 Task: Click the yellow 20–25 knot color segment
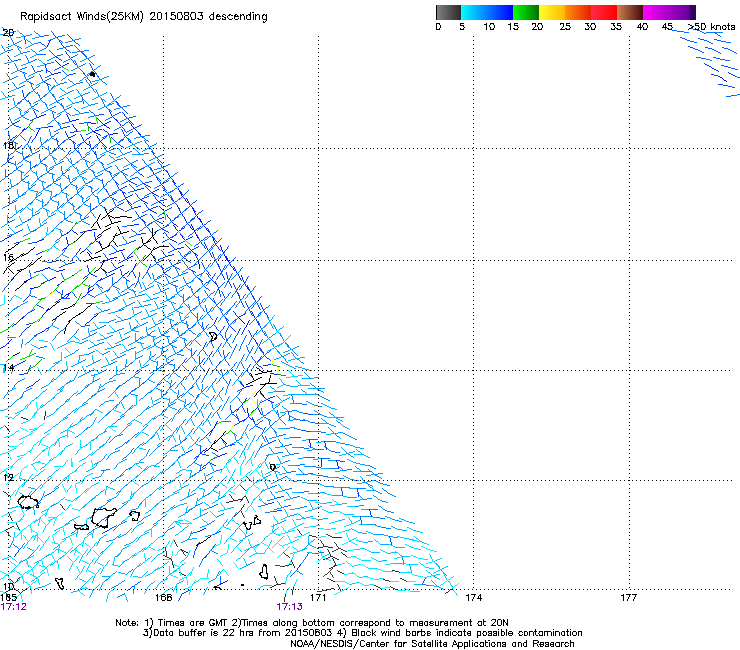click(552, 12)
